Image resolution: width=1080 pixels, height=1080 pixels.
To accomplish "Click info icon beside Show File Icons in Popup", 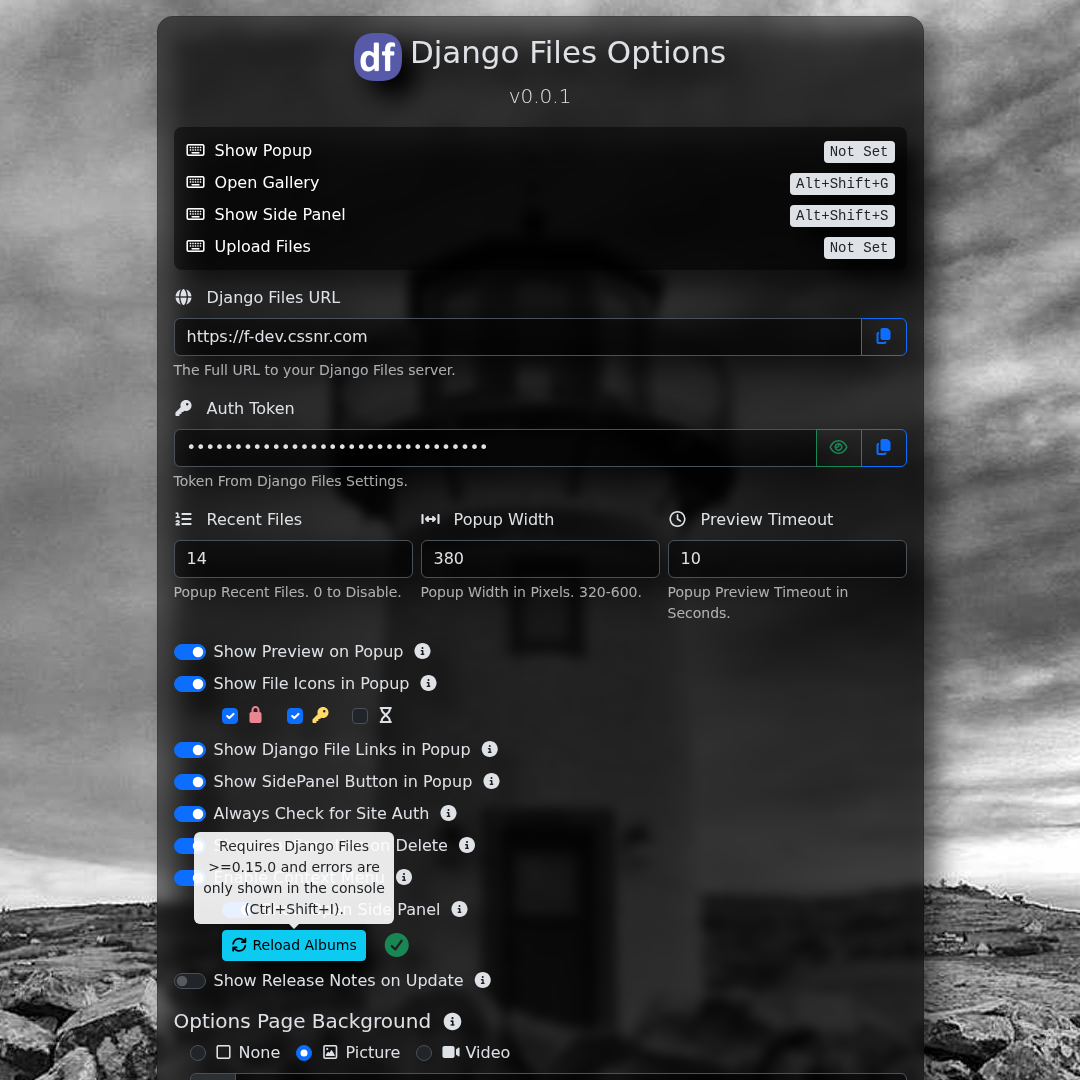I will [x=428, y=683].
